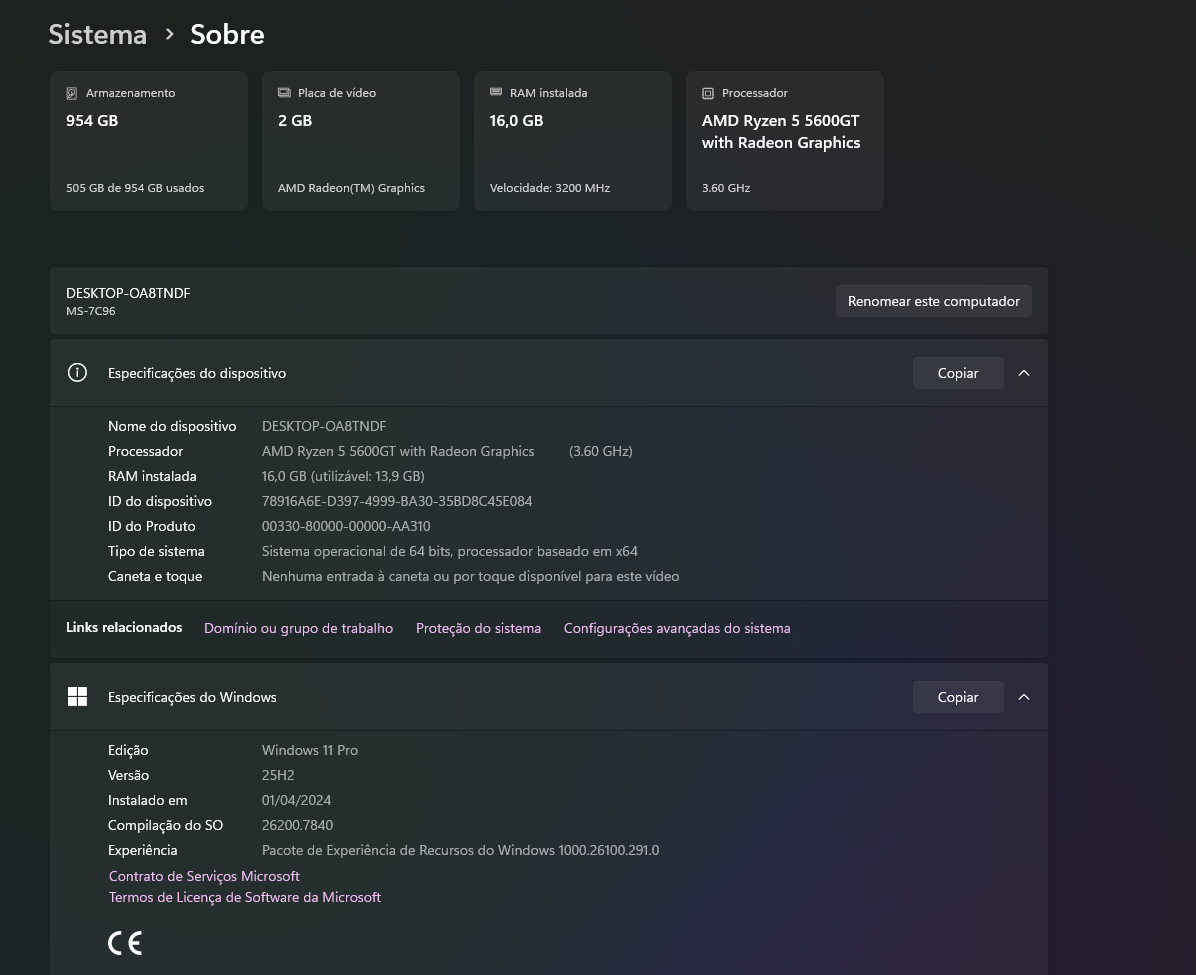
Task: Collapse the Especificações do dispositivo section
Action: click(1024, 373)
